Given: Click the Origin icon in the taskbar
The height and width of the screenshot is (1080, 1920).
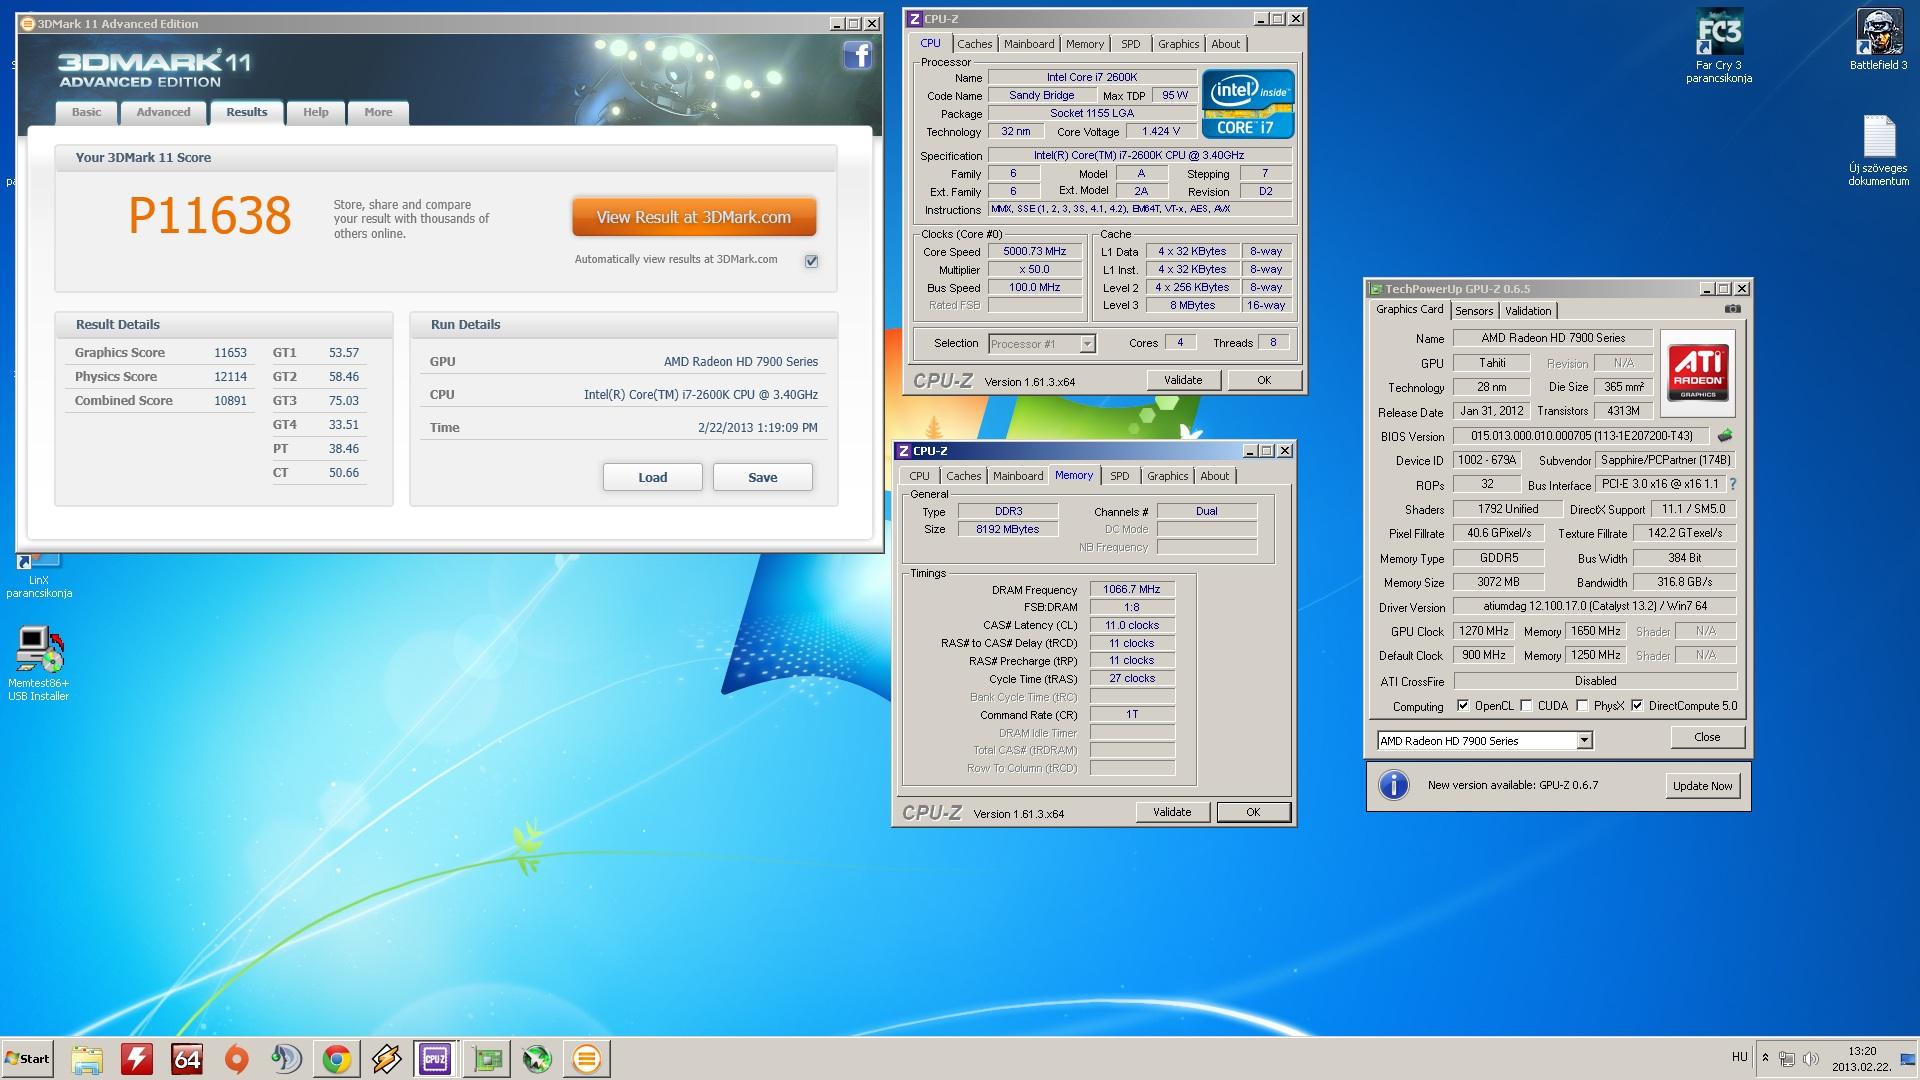Looking at the screenshot, I should point(236,1059).
